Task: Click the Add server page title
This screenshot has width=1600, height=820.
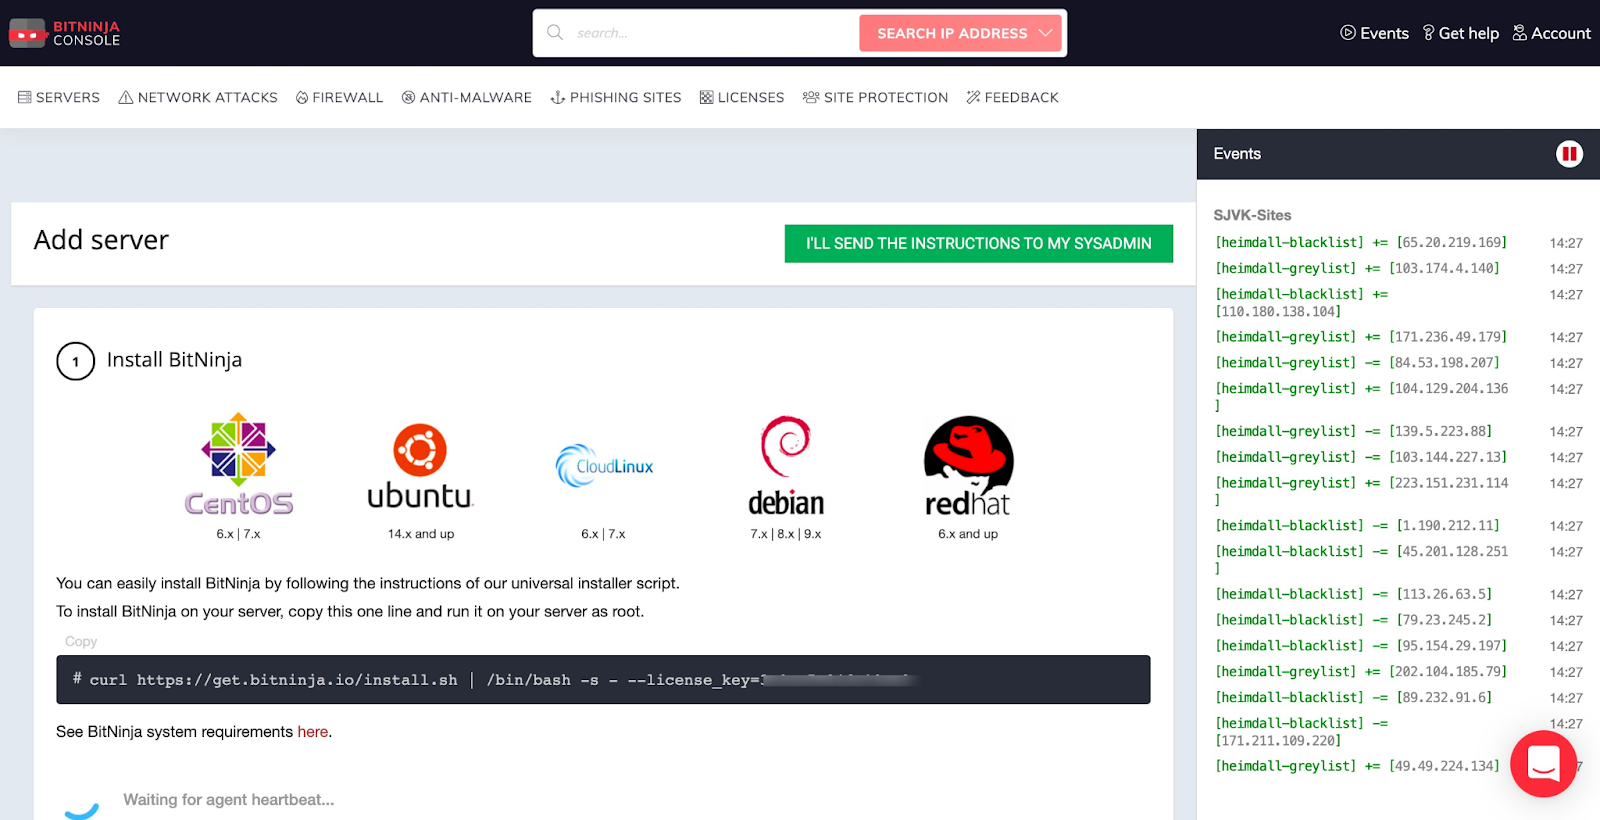Action: click(x=101, y=240)
